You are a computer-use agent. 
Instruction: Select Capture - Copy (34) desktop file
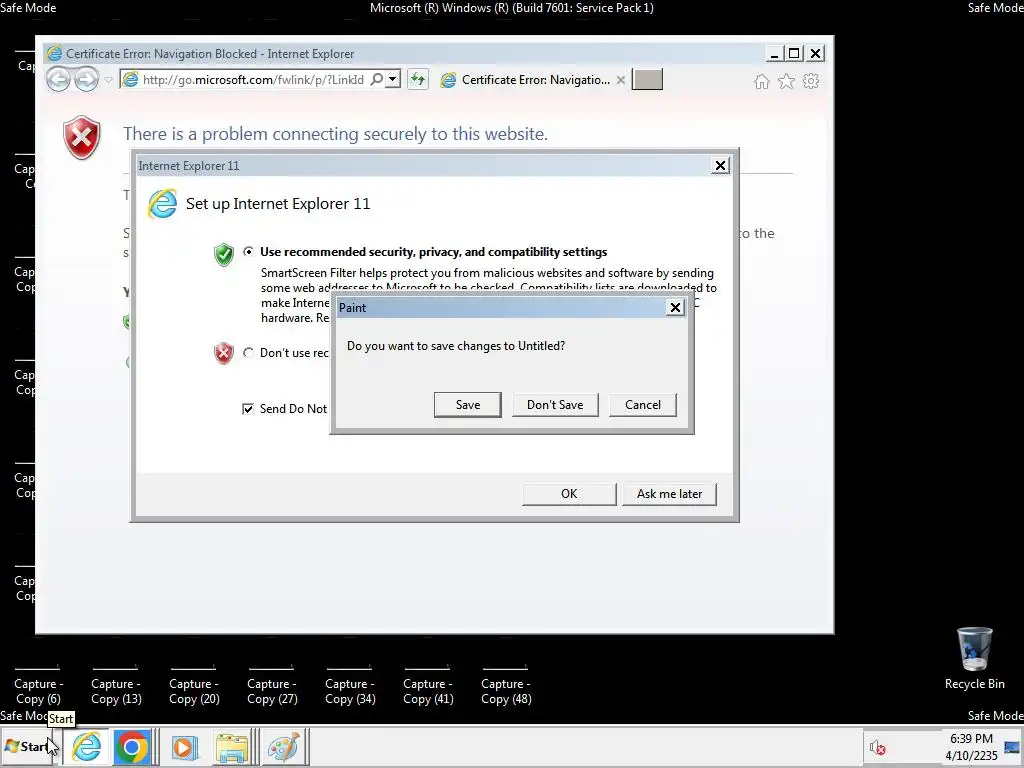[350, 686]
